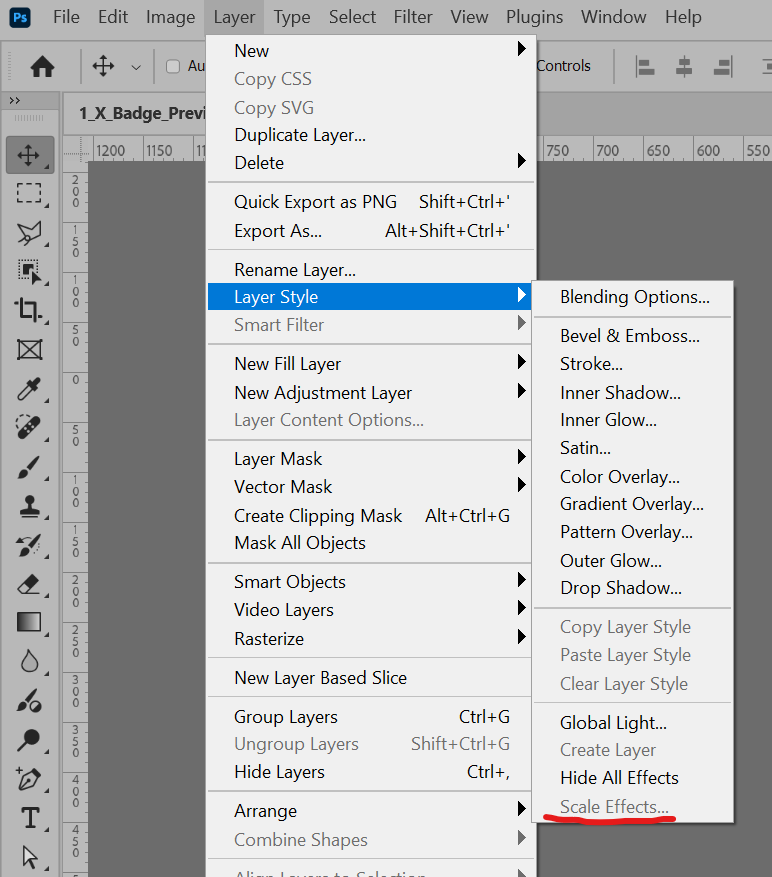Choose Drop Shadow from Layer Style submenu
Viewport: 772px width, 877px height.
(x=620, y=588)
